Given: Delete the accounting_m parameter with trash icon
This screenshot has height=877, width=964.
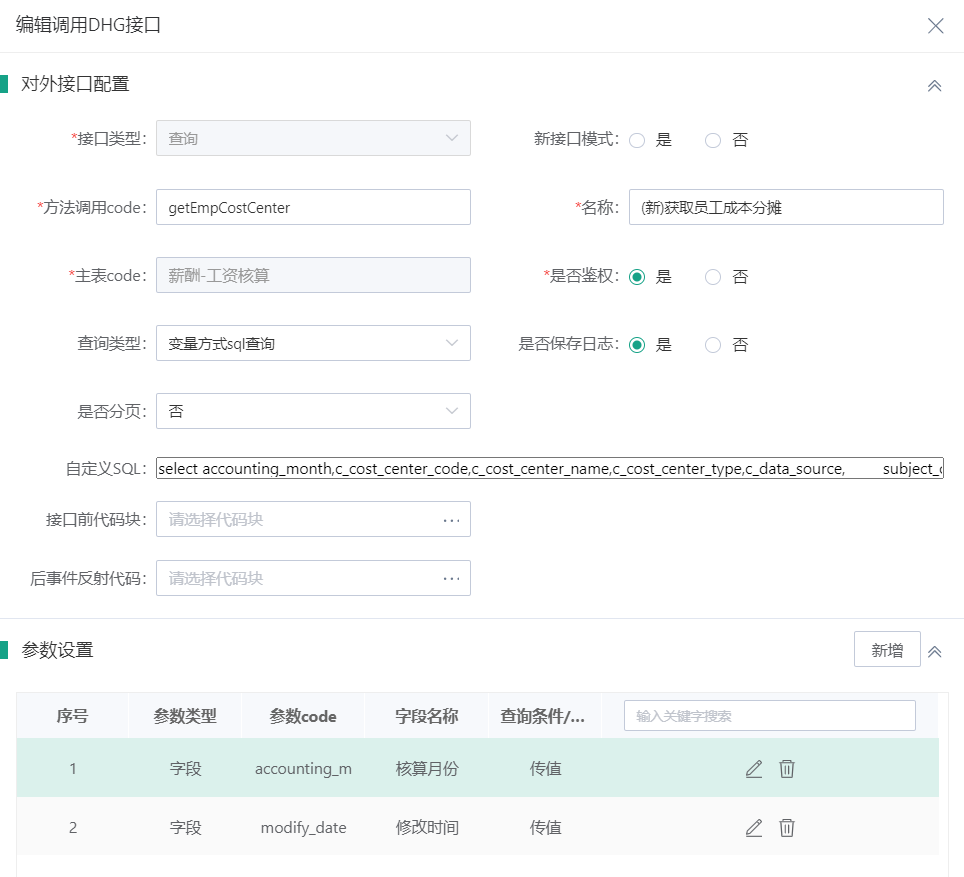Looking at the screenshot, I should [787, 768].
